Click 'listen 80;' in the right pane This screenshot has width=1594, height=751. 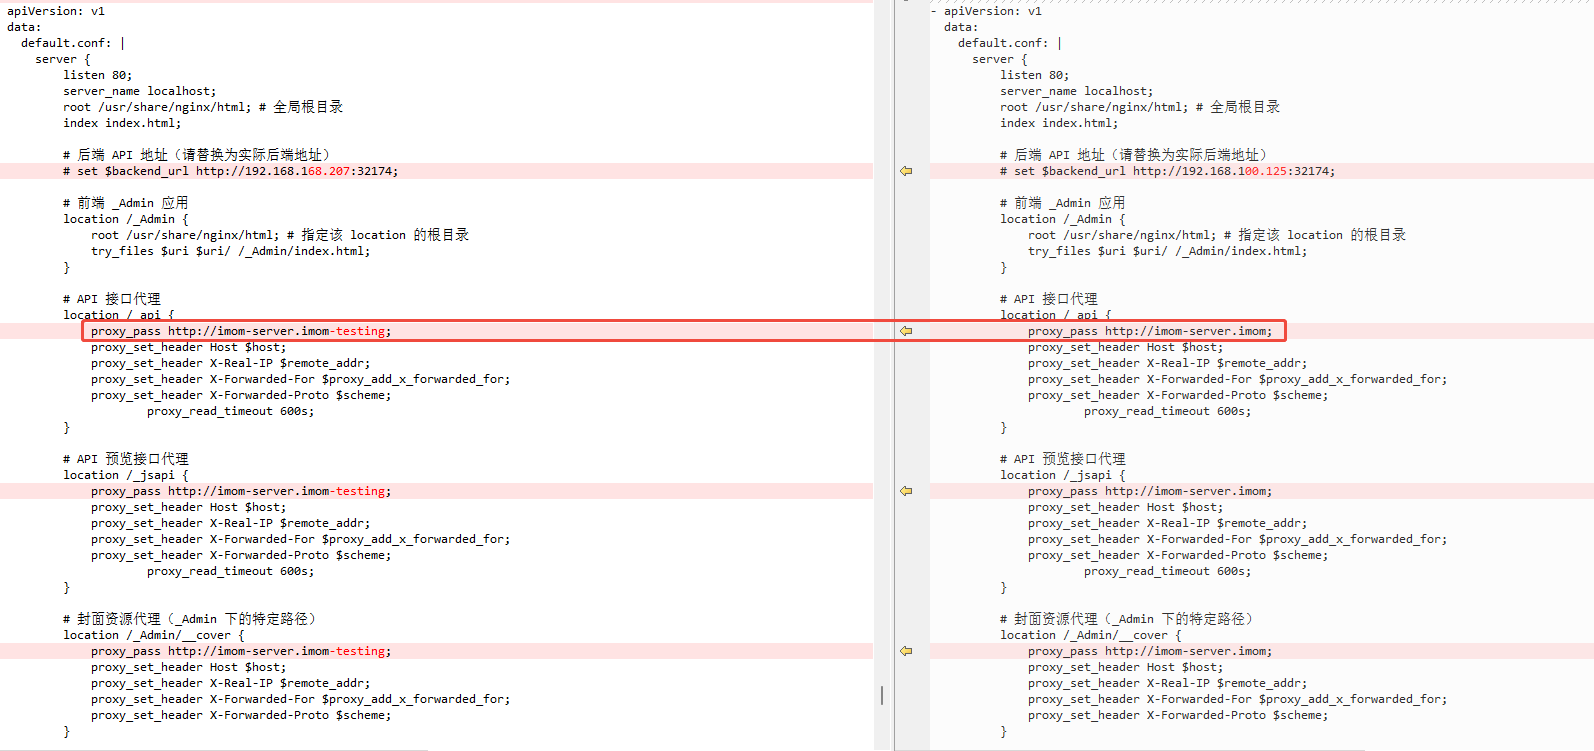click(1035, 75)
